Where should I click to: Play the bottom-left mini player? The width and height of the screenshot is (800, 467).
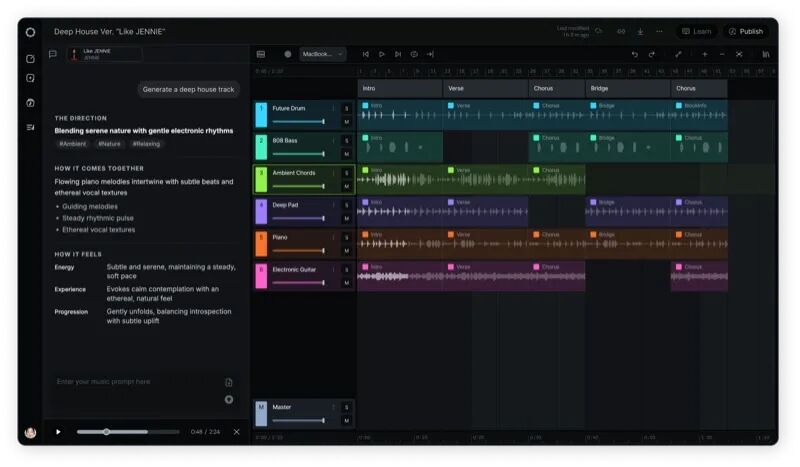pyautogui.click(x=58, y=432)
